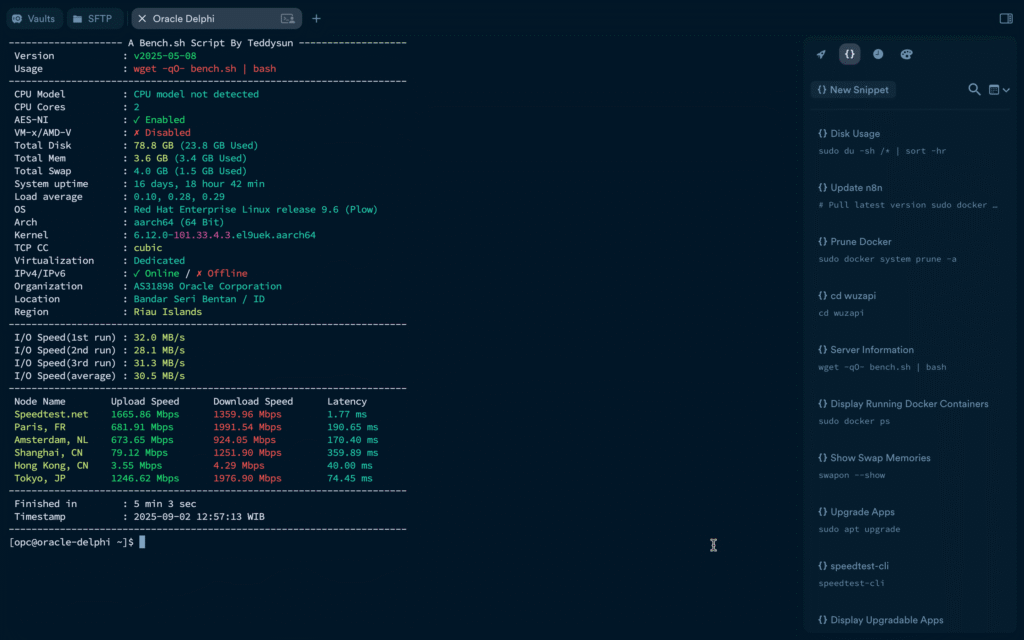
Task: Close the Oracle Delphi tab
Action: tap(141, 19)
